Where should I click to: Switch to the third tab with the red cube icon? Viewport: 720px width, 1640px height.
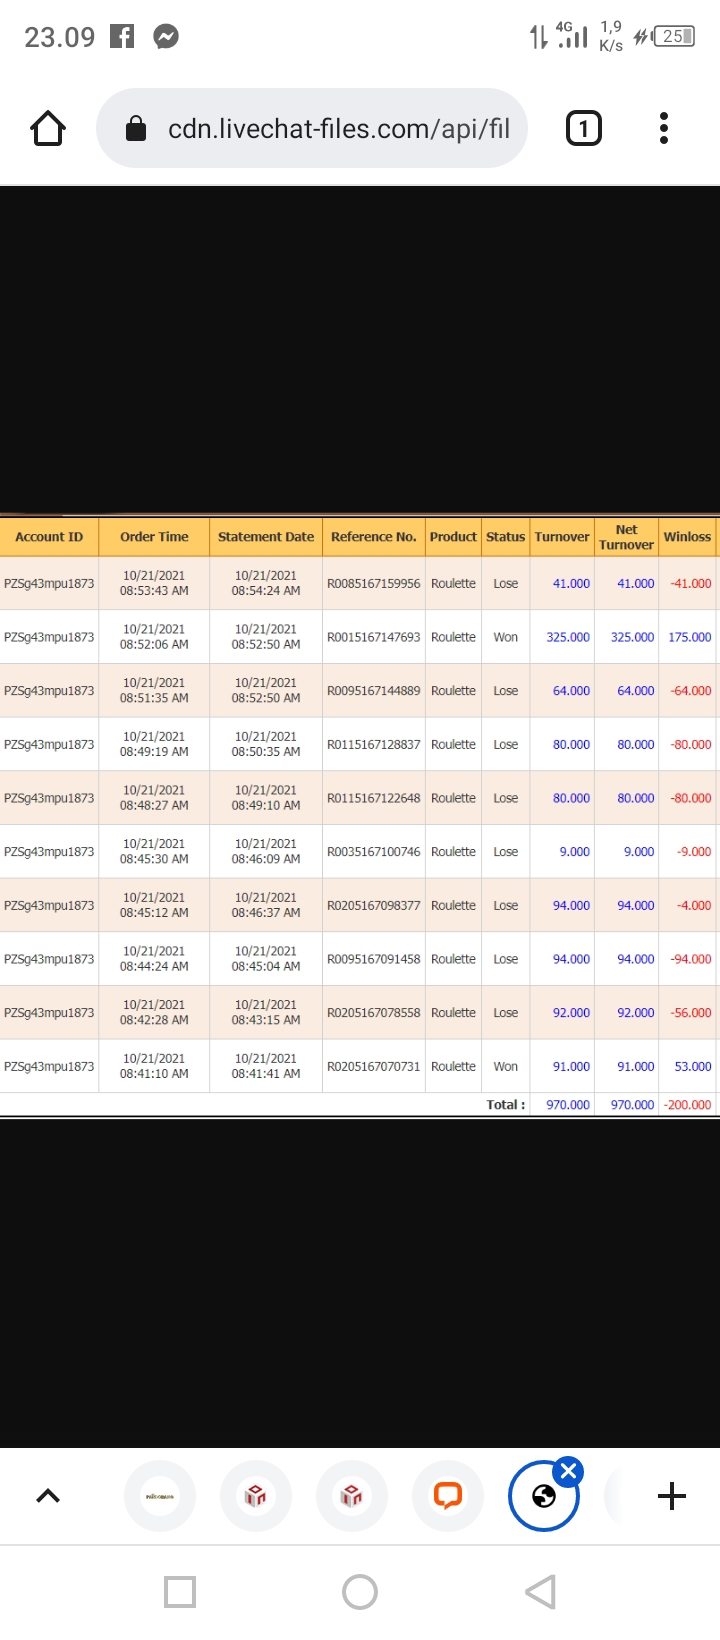352,1496
